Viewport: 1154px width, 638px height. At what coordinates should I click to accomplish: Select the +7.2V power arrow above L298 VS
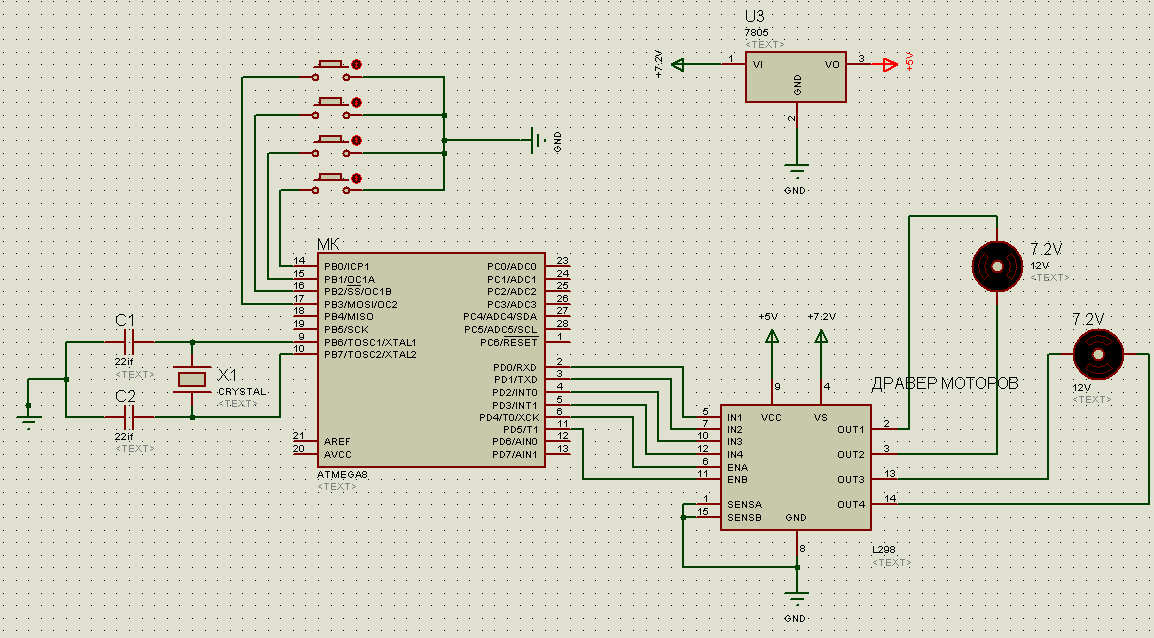pos(821,340)
